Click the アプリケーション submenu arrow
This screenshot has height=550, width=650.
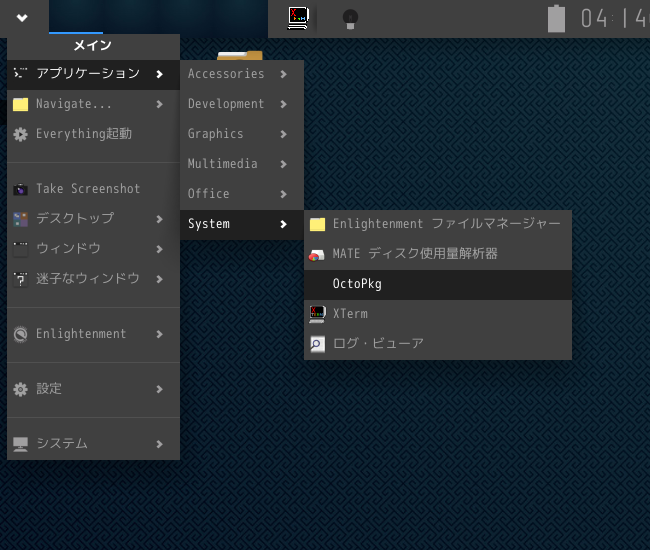160,74
